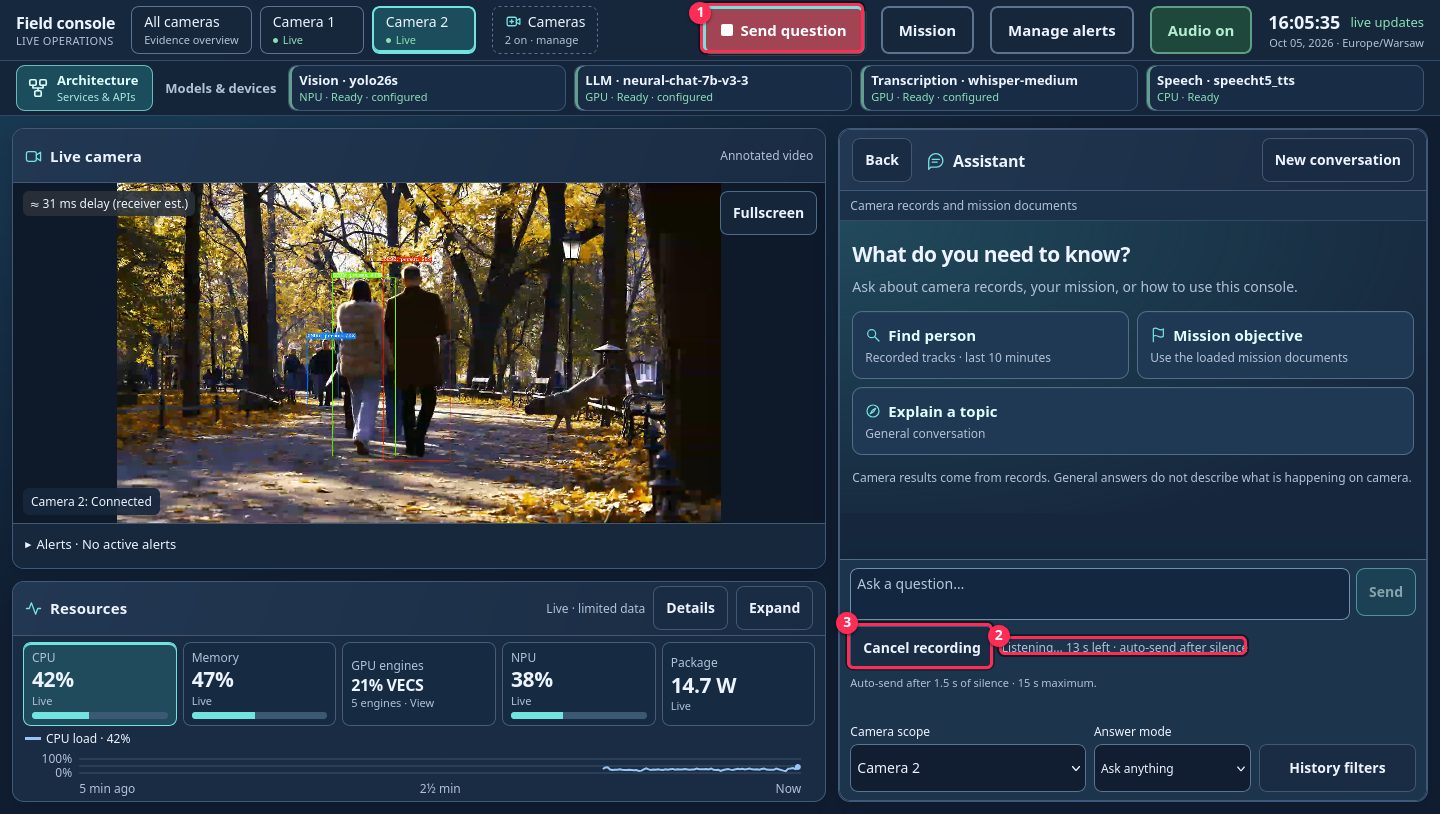This screenshot has height=814, width=1440.
Task: Click the Mission objective flag icon
Action: click(1158, 336)
